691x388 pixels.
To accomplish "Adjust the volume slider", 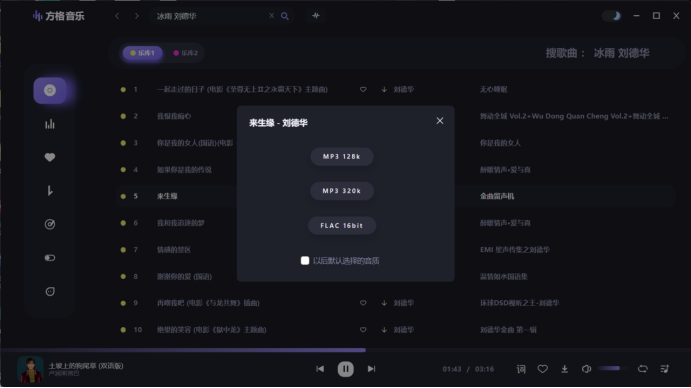I will [x=613, y=368].
